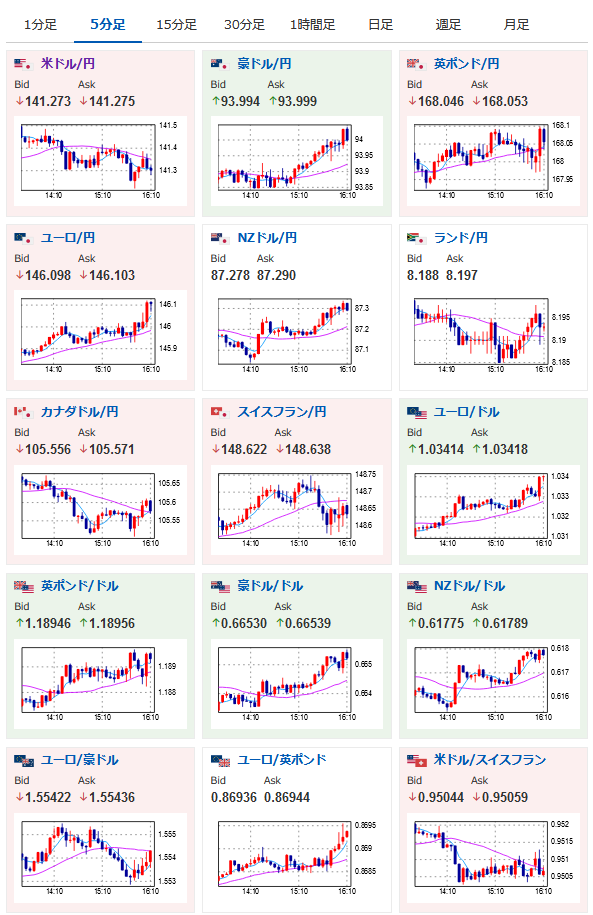Switch to the 1時間足 tab

[x=312, y=25]
